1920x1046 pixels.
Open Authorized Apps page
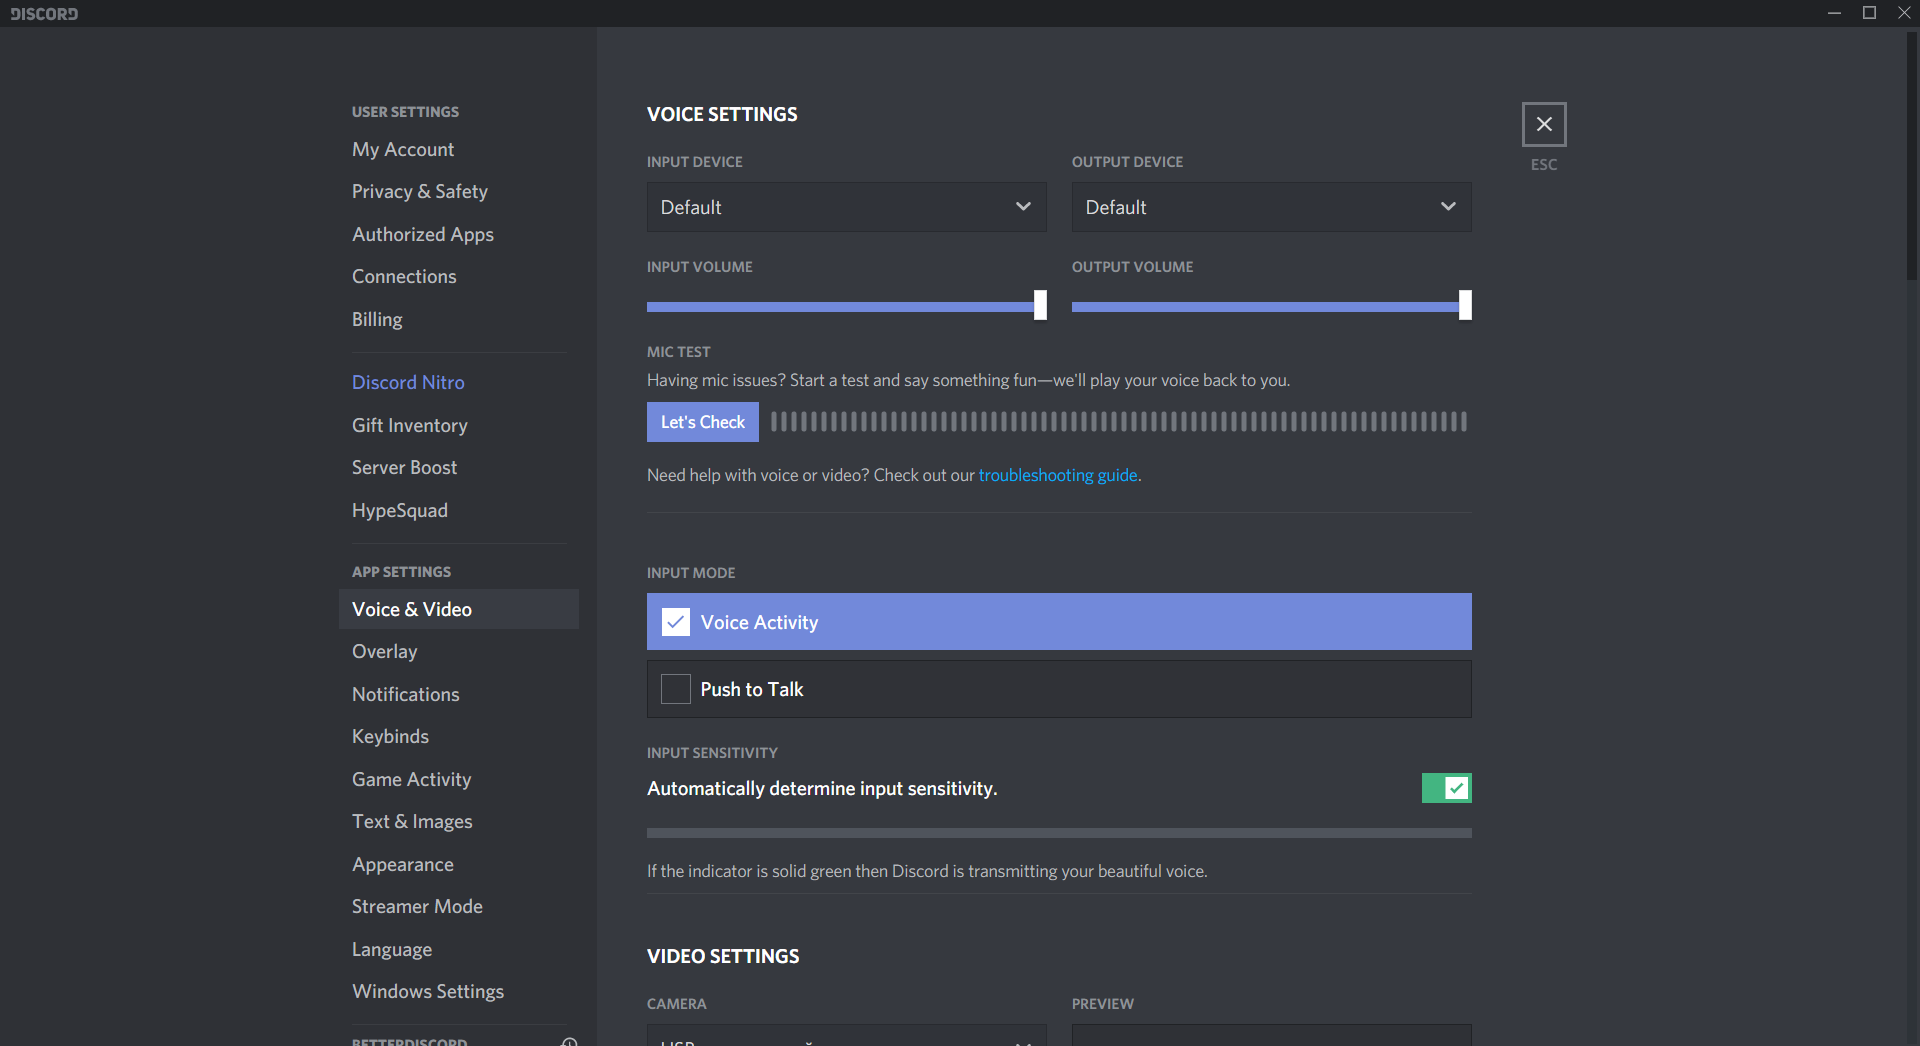click(423, 234)
